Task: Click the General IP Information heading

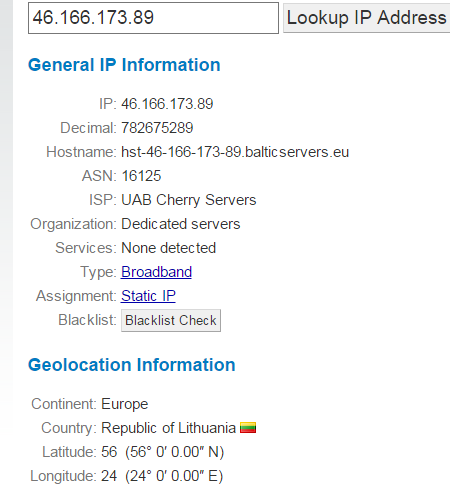Action: [x=124, y=65]
